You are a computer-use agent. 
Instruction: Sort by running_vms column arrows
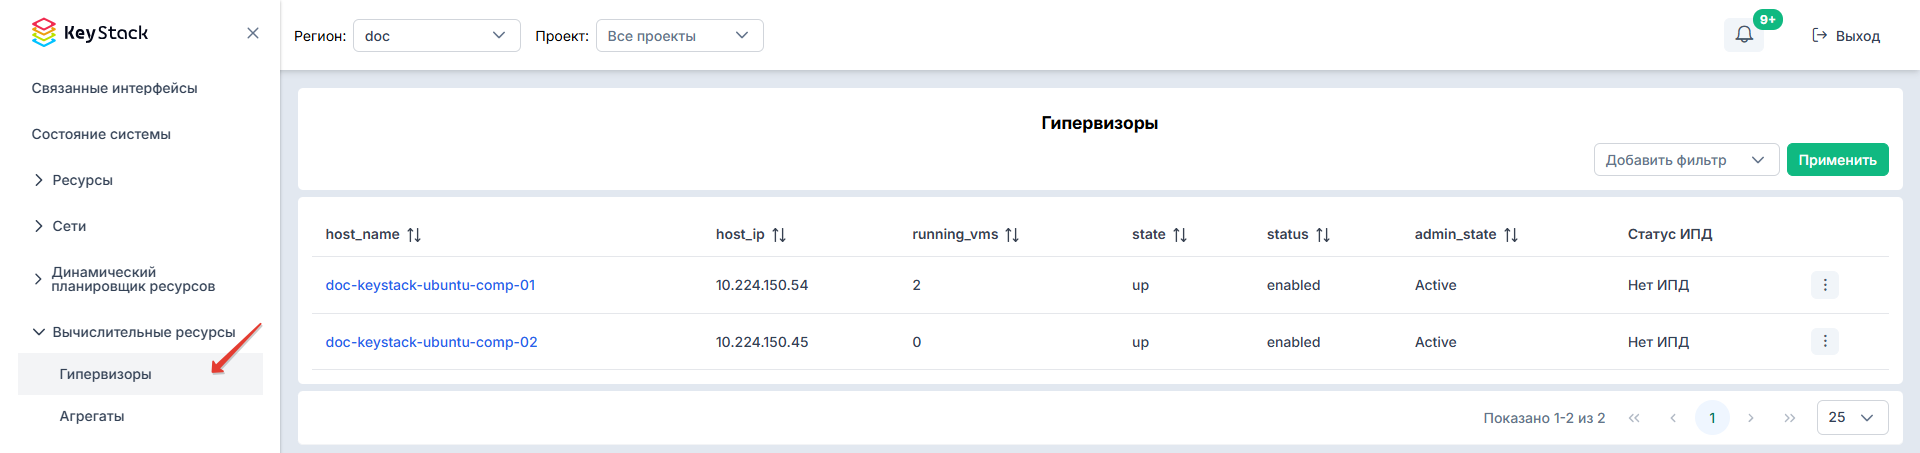pos(1012,235)
